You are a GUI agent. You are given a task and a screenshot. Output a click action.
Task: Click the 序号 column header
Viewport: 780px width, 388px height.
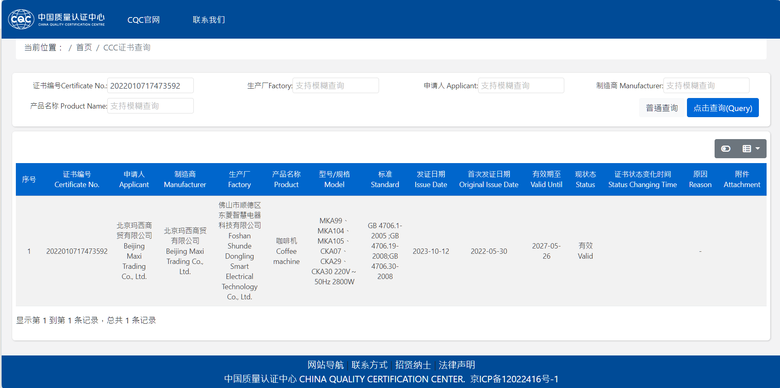click(x=29, y=180)
